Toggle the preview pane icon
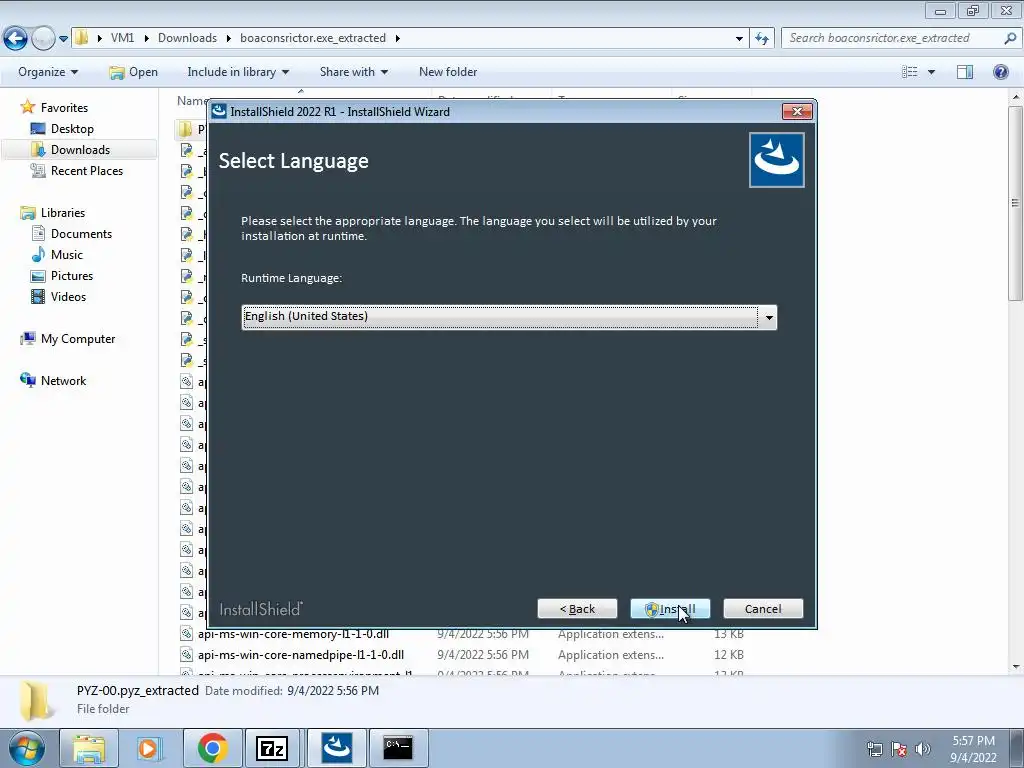Image resolution: width=1024 pixels, height=768 pixels. tap(965, 72)
